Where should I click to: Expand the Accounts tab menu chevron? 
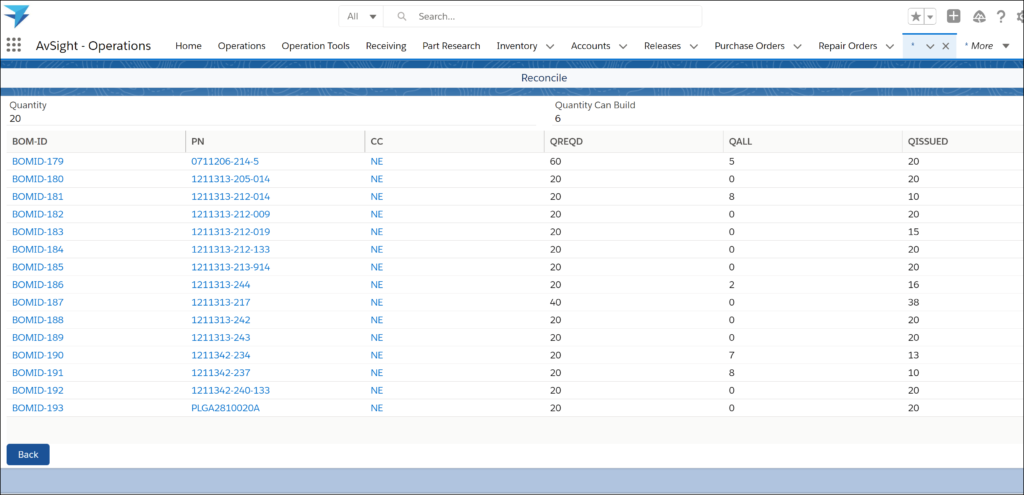[623, 46]
